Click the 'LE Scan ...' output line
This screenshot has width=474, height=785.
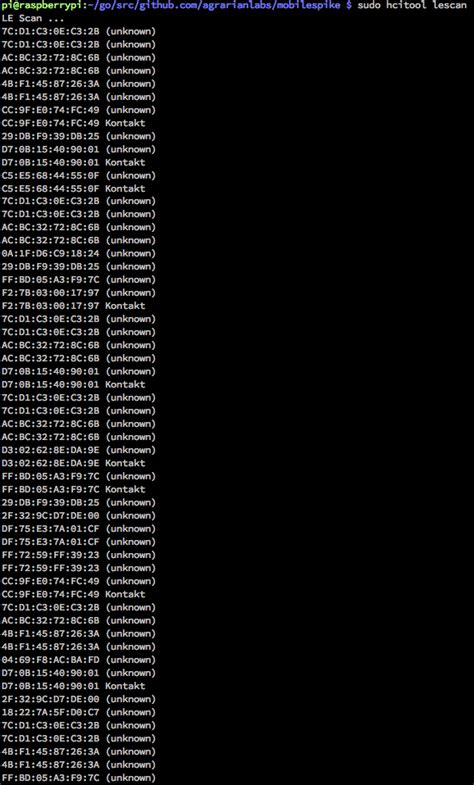point(33,18)
